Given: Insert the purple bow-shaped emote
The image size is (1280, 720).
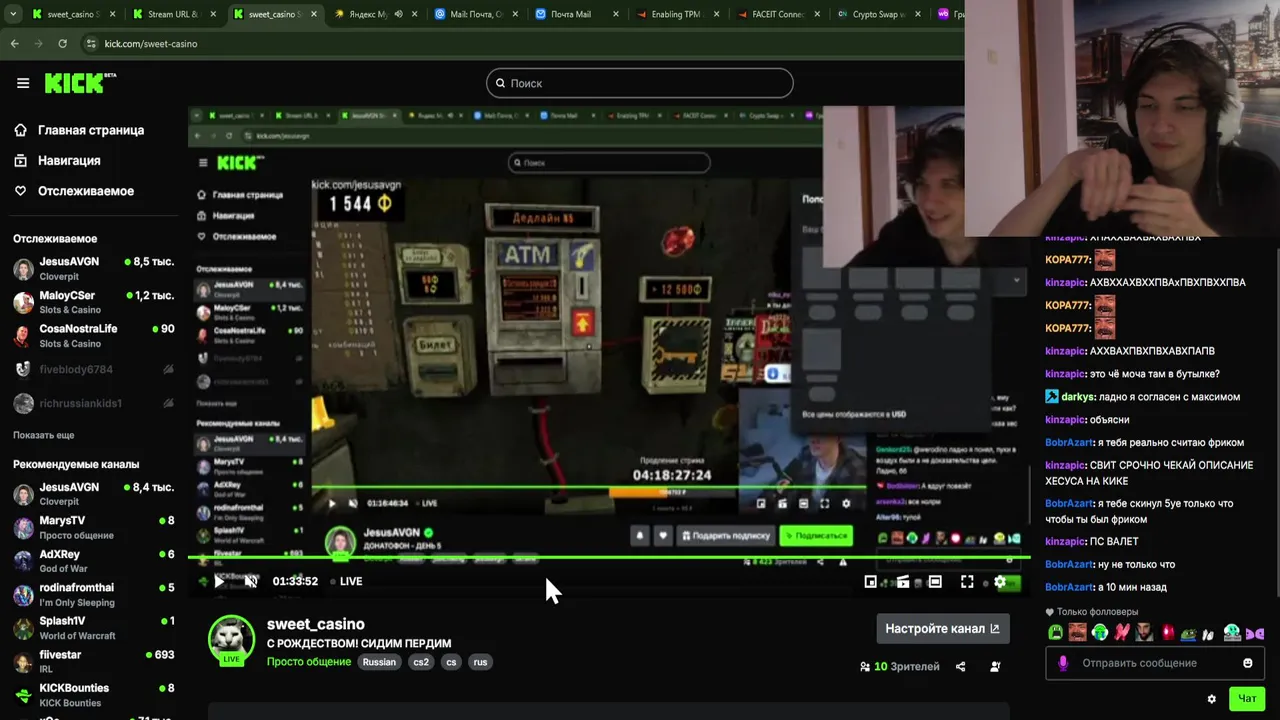Looking at the screenshot, I should point(1255,633).
